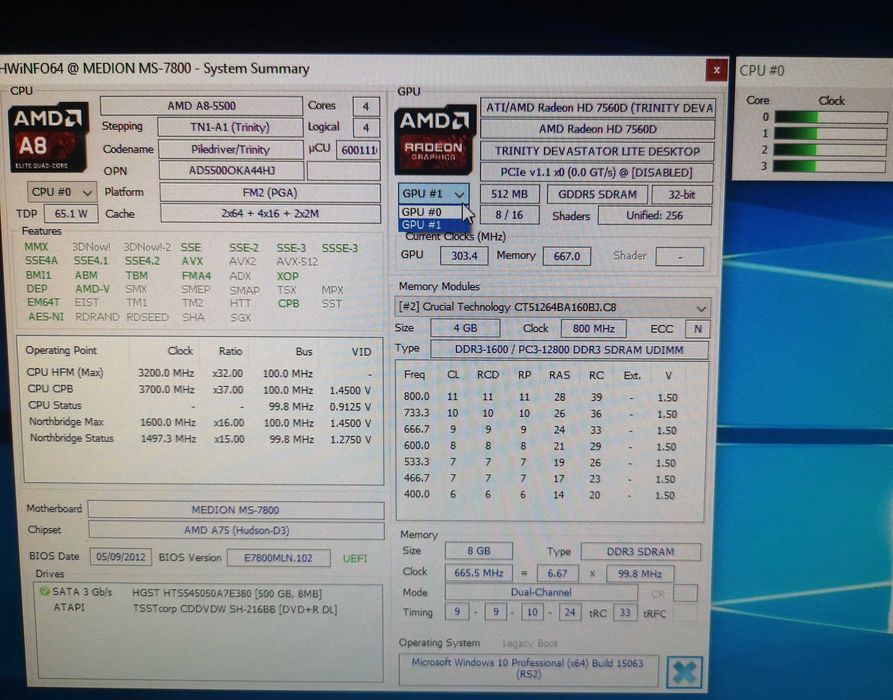
Task: Click Core 3 clock bar in CPU #0 window
Action: pyautogui.click(x=830, y=166)
